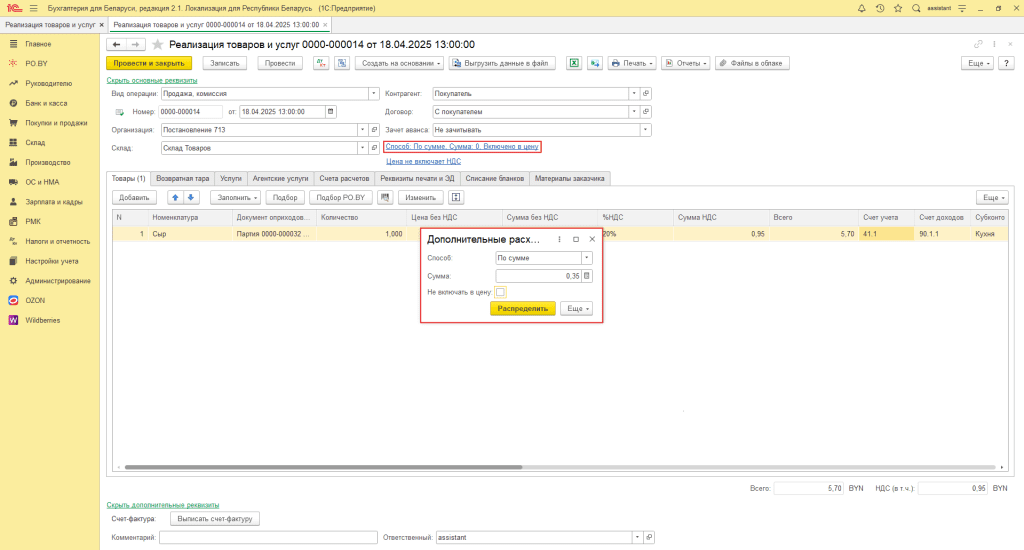Click the Комментарий input field
The image size is (1024, 550).
[268, 538]
